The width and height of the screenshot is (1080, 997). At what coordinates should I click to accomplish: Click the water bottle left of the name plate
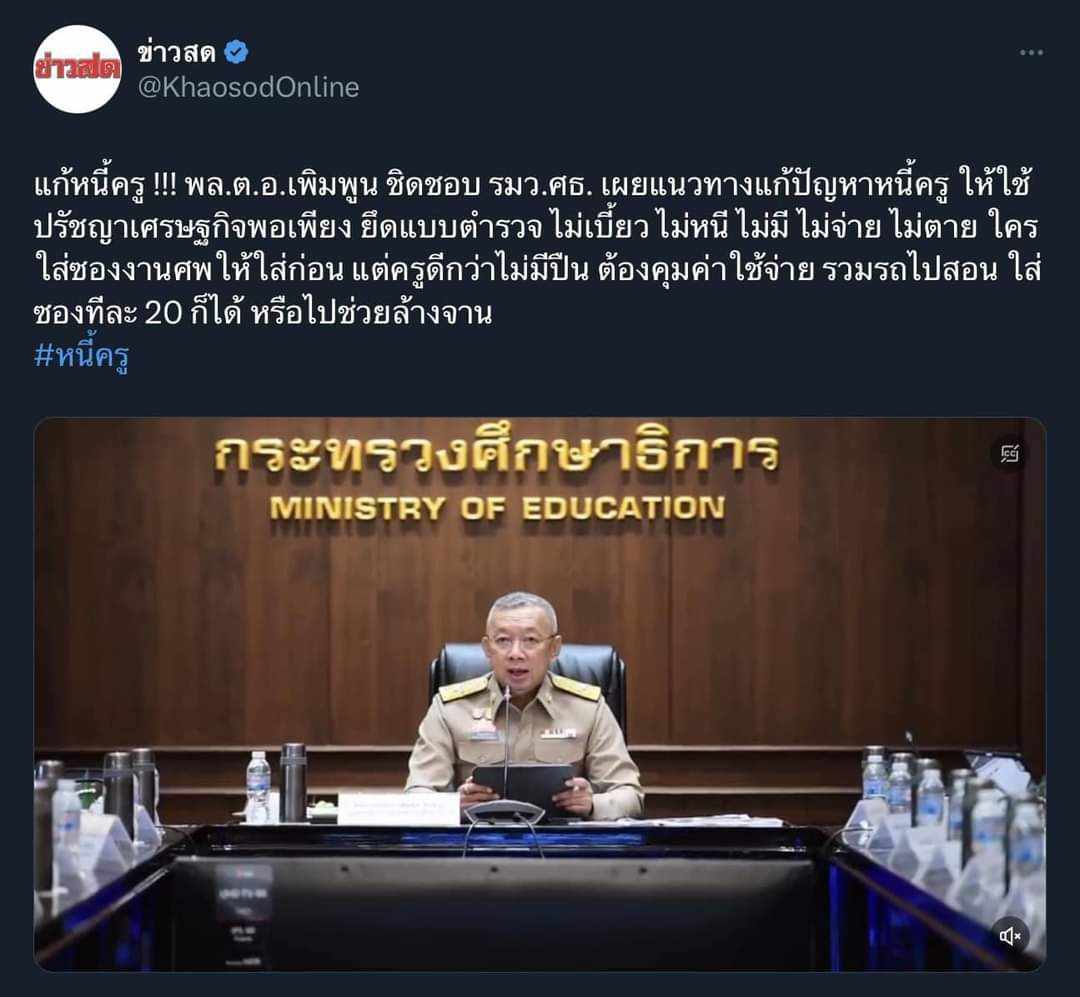point(258,787)
